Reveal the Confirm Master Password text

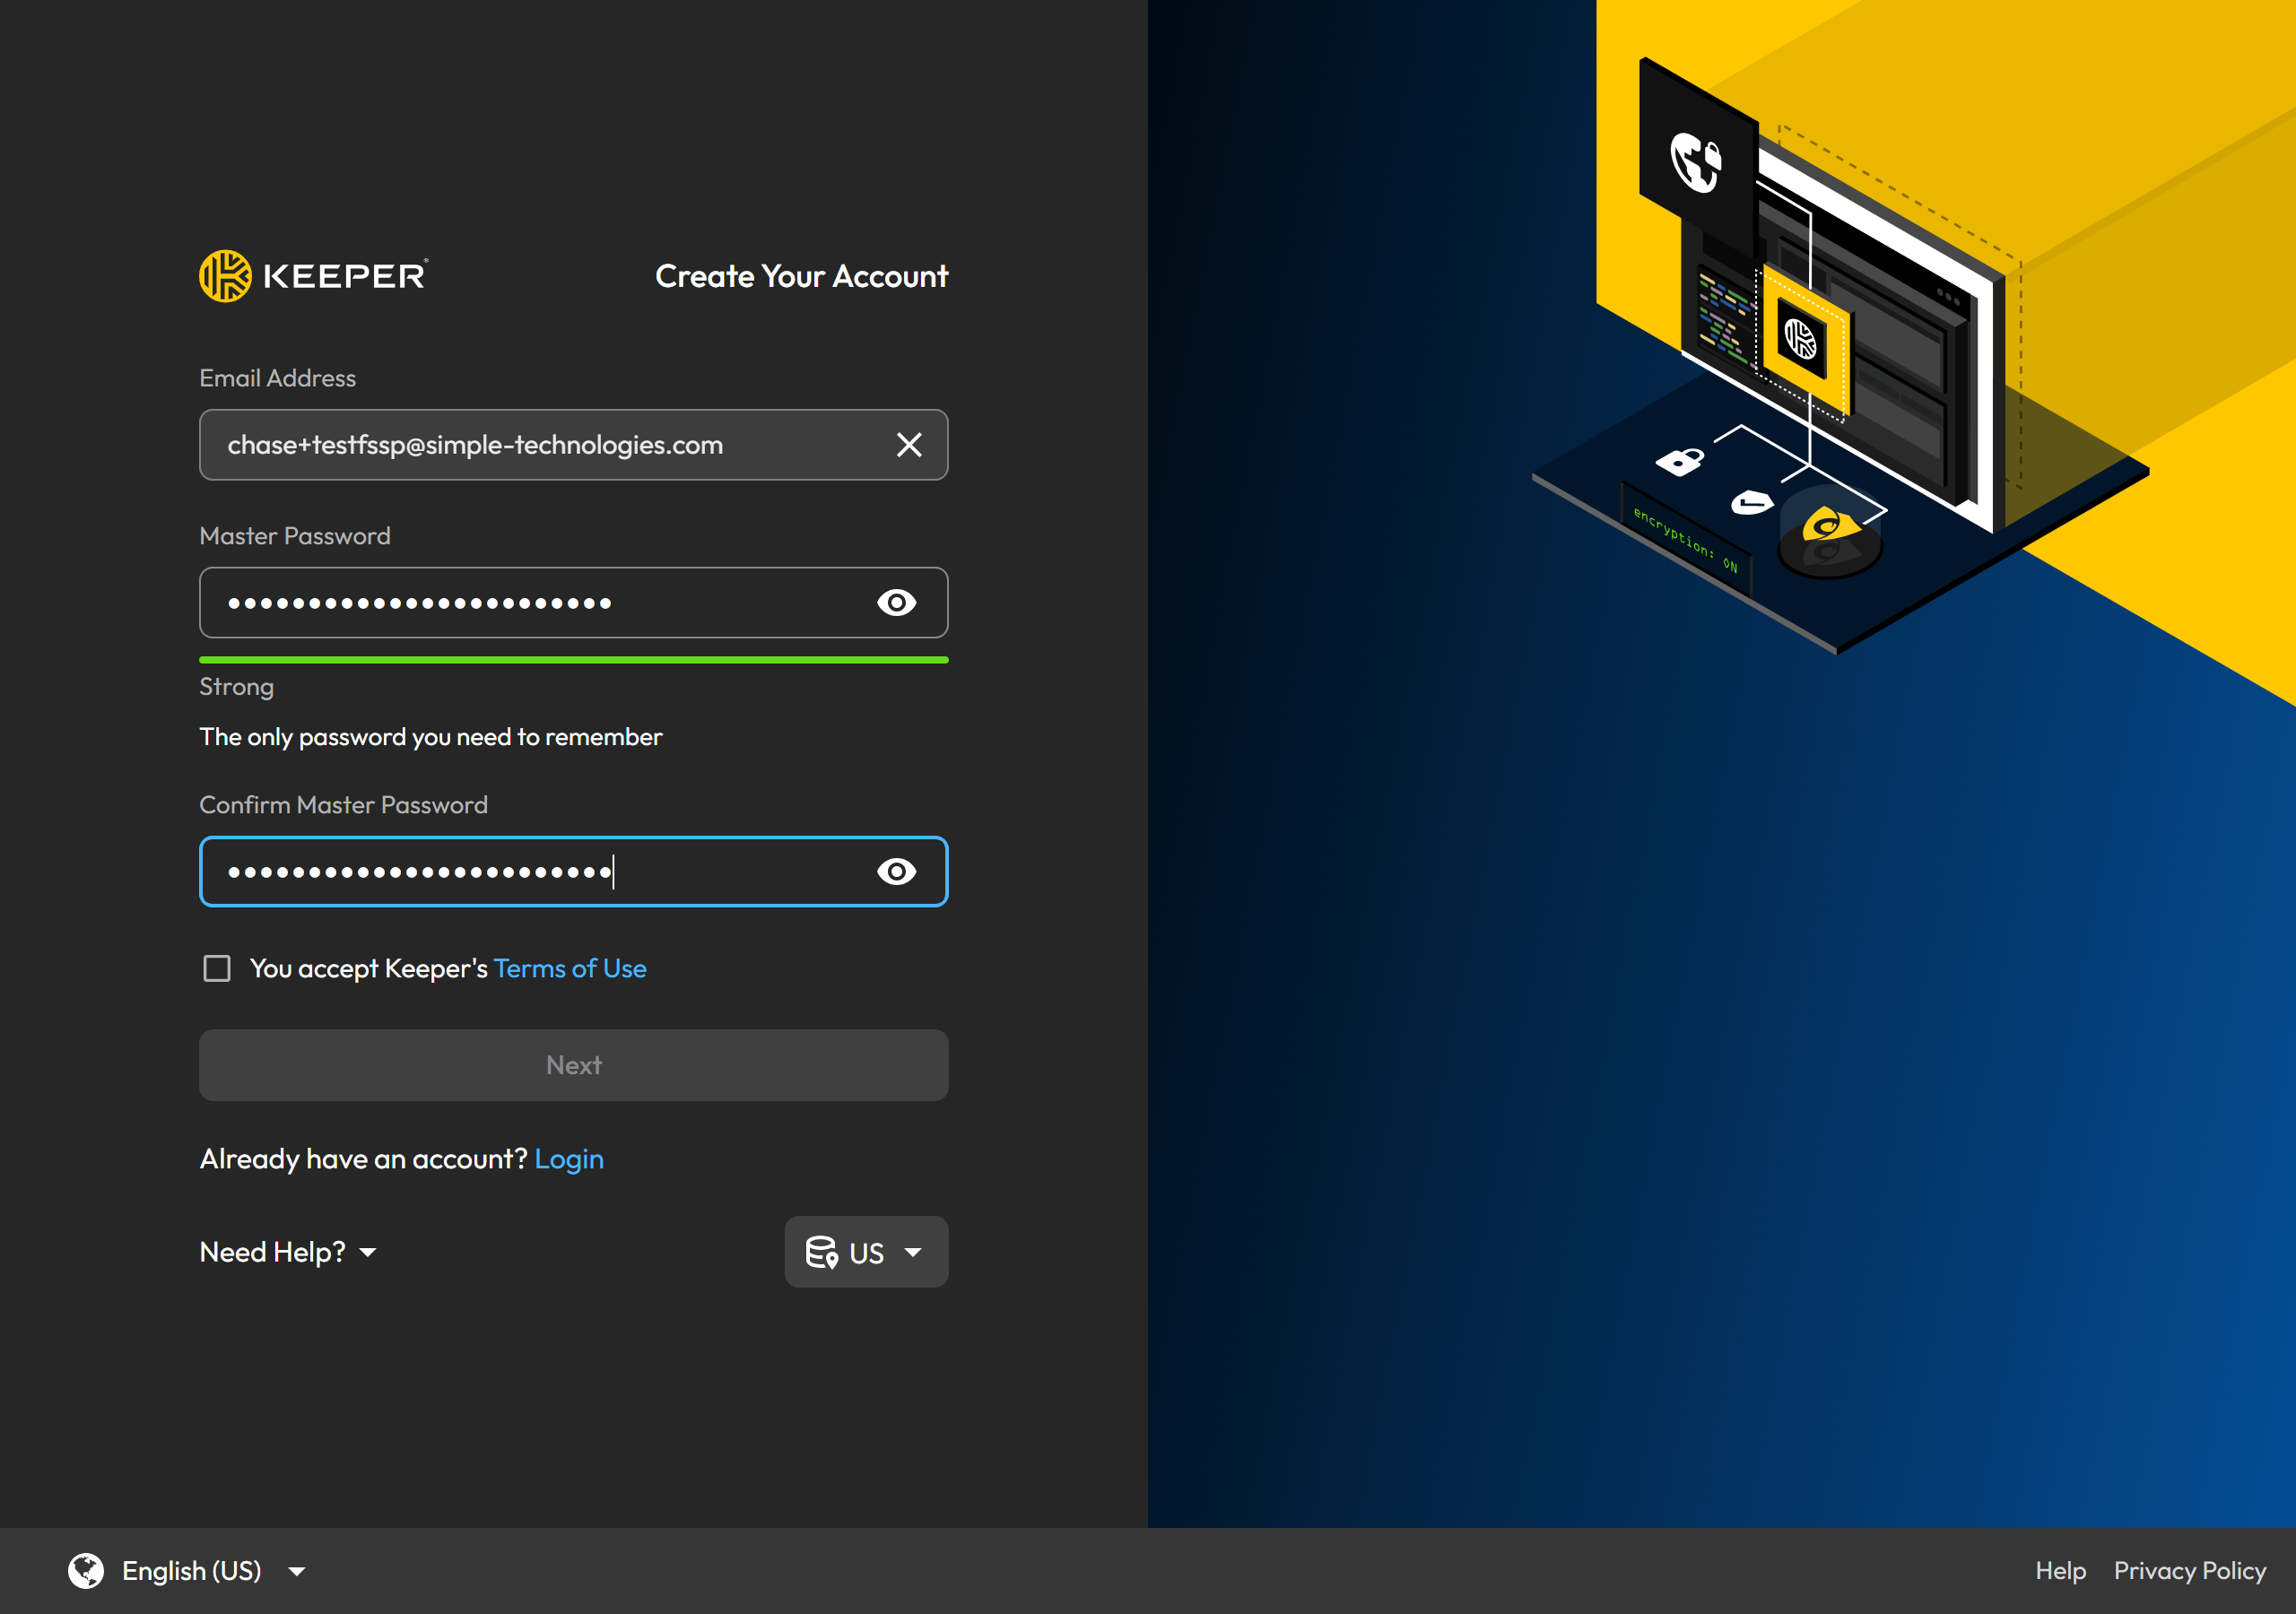pyautogui.click(x=896, y=872)
